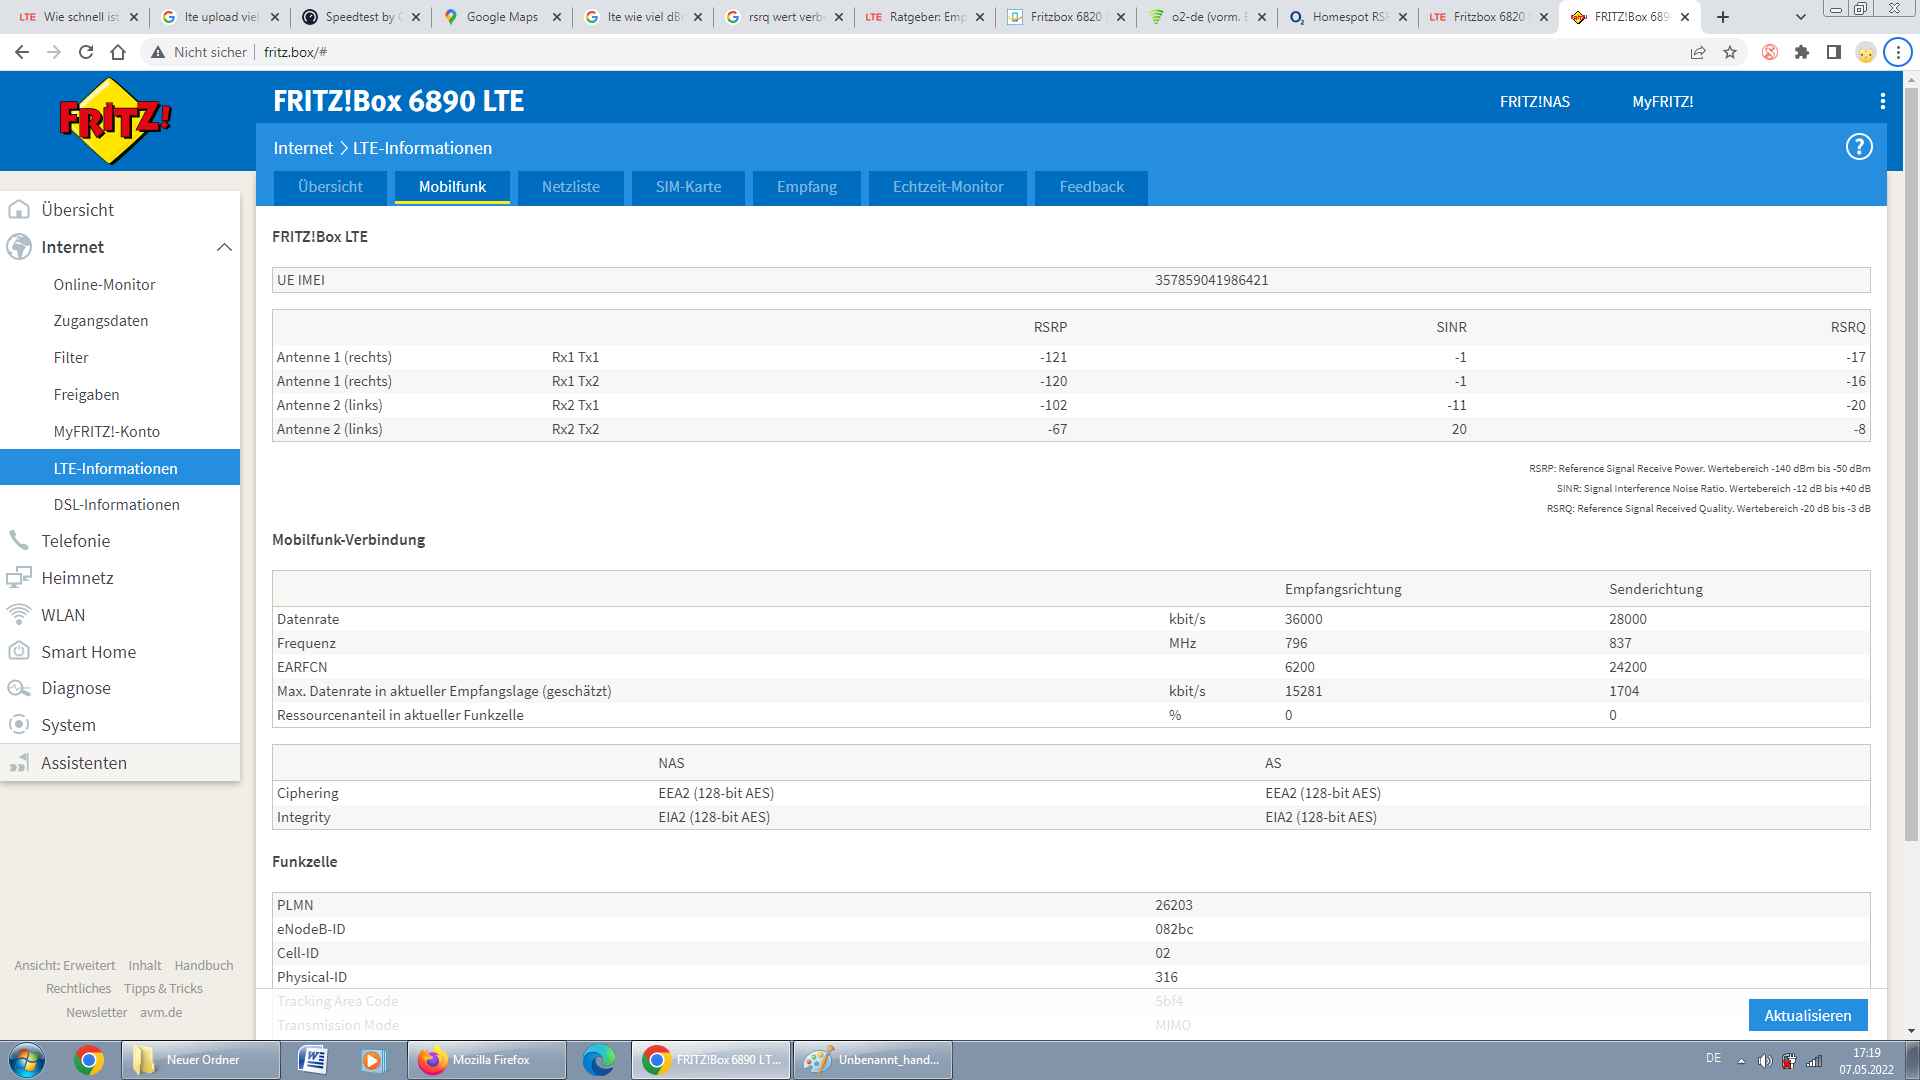Image resolution: width=1920 pixels, height=1080 pixels.
Task: Open the Word icon in taskbar
Action: click(312, 1060)
